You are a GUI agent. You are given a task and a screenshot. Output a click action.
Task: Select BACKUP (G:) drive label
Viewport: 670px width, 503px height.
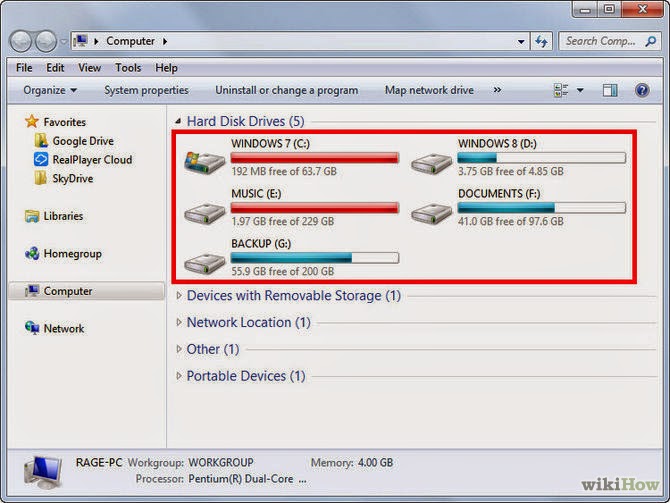click(261, 244)
